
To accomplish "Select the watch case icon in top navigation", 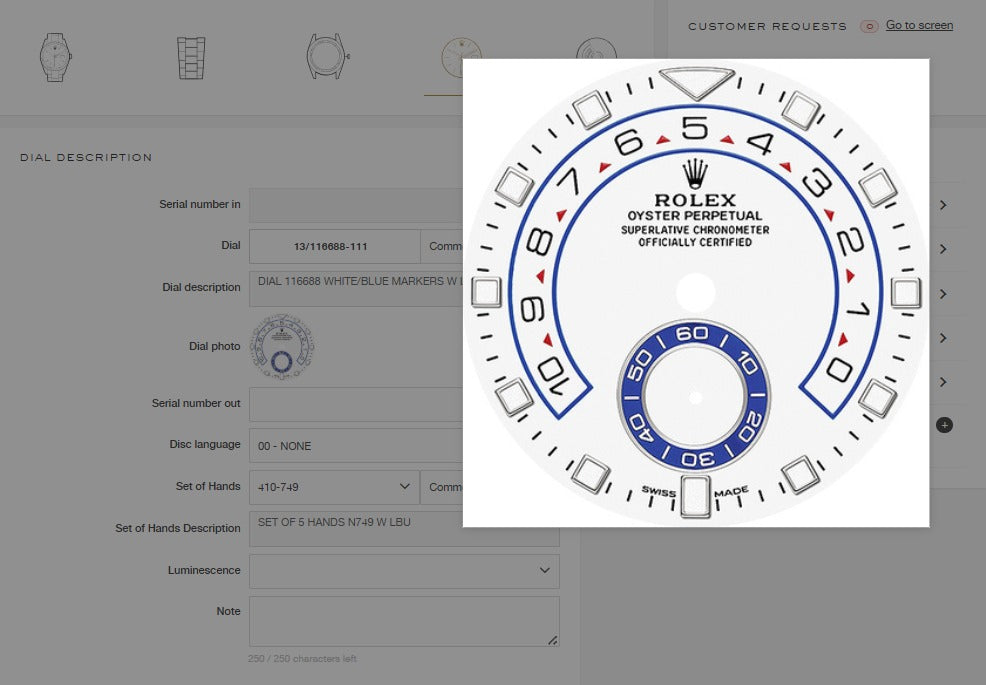I will 325,57.
